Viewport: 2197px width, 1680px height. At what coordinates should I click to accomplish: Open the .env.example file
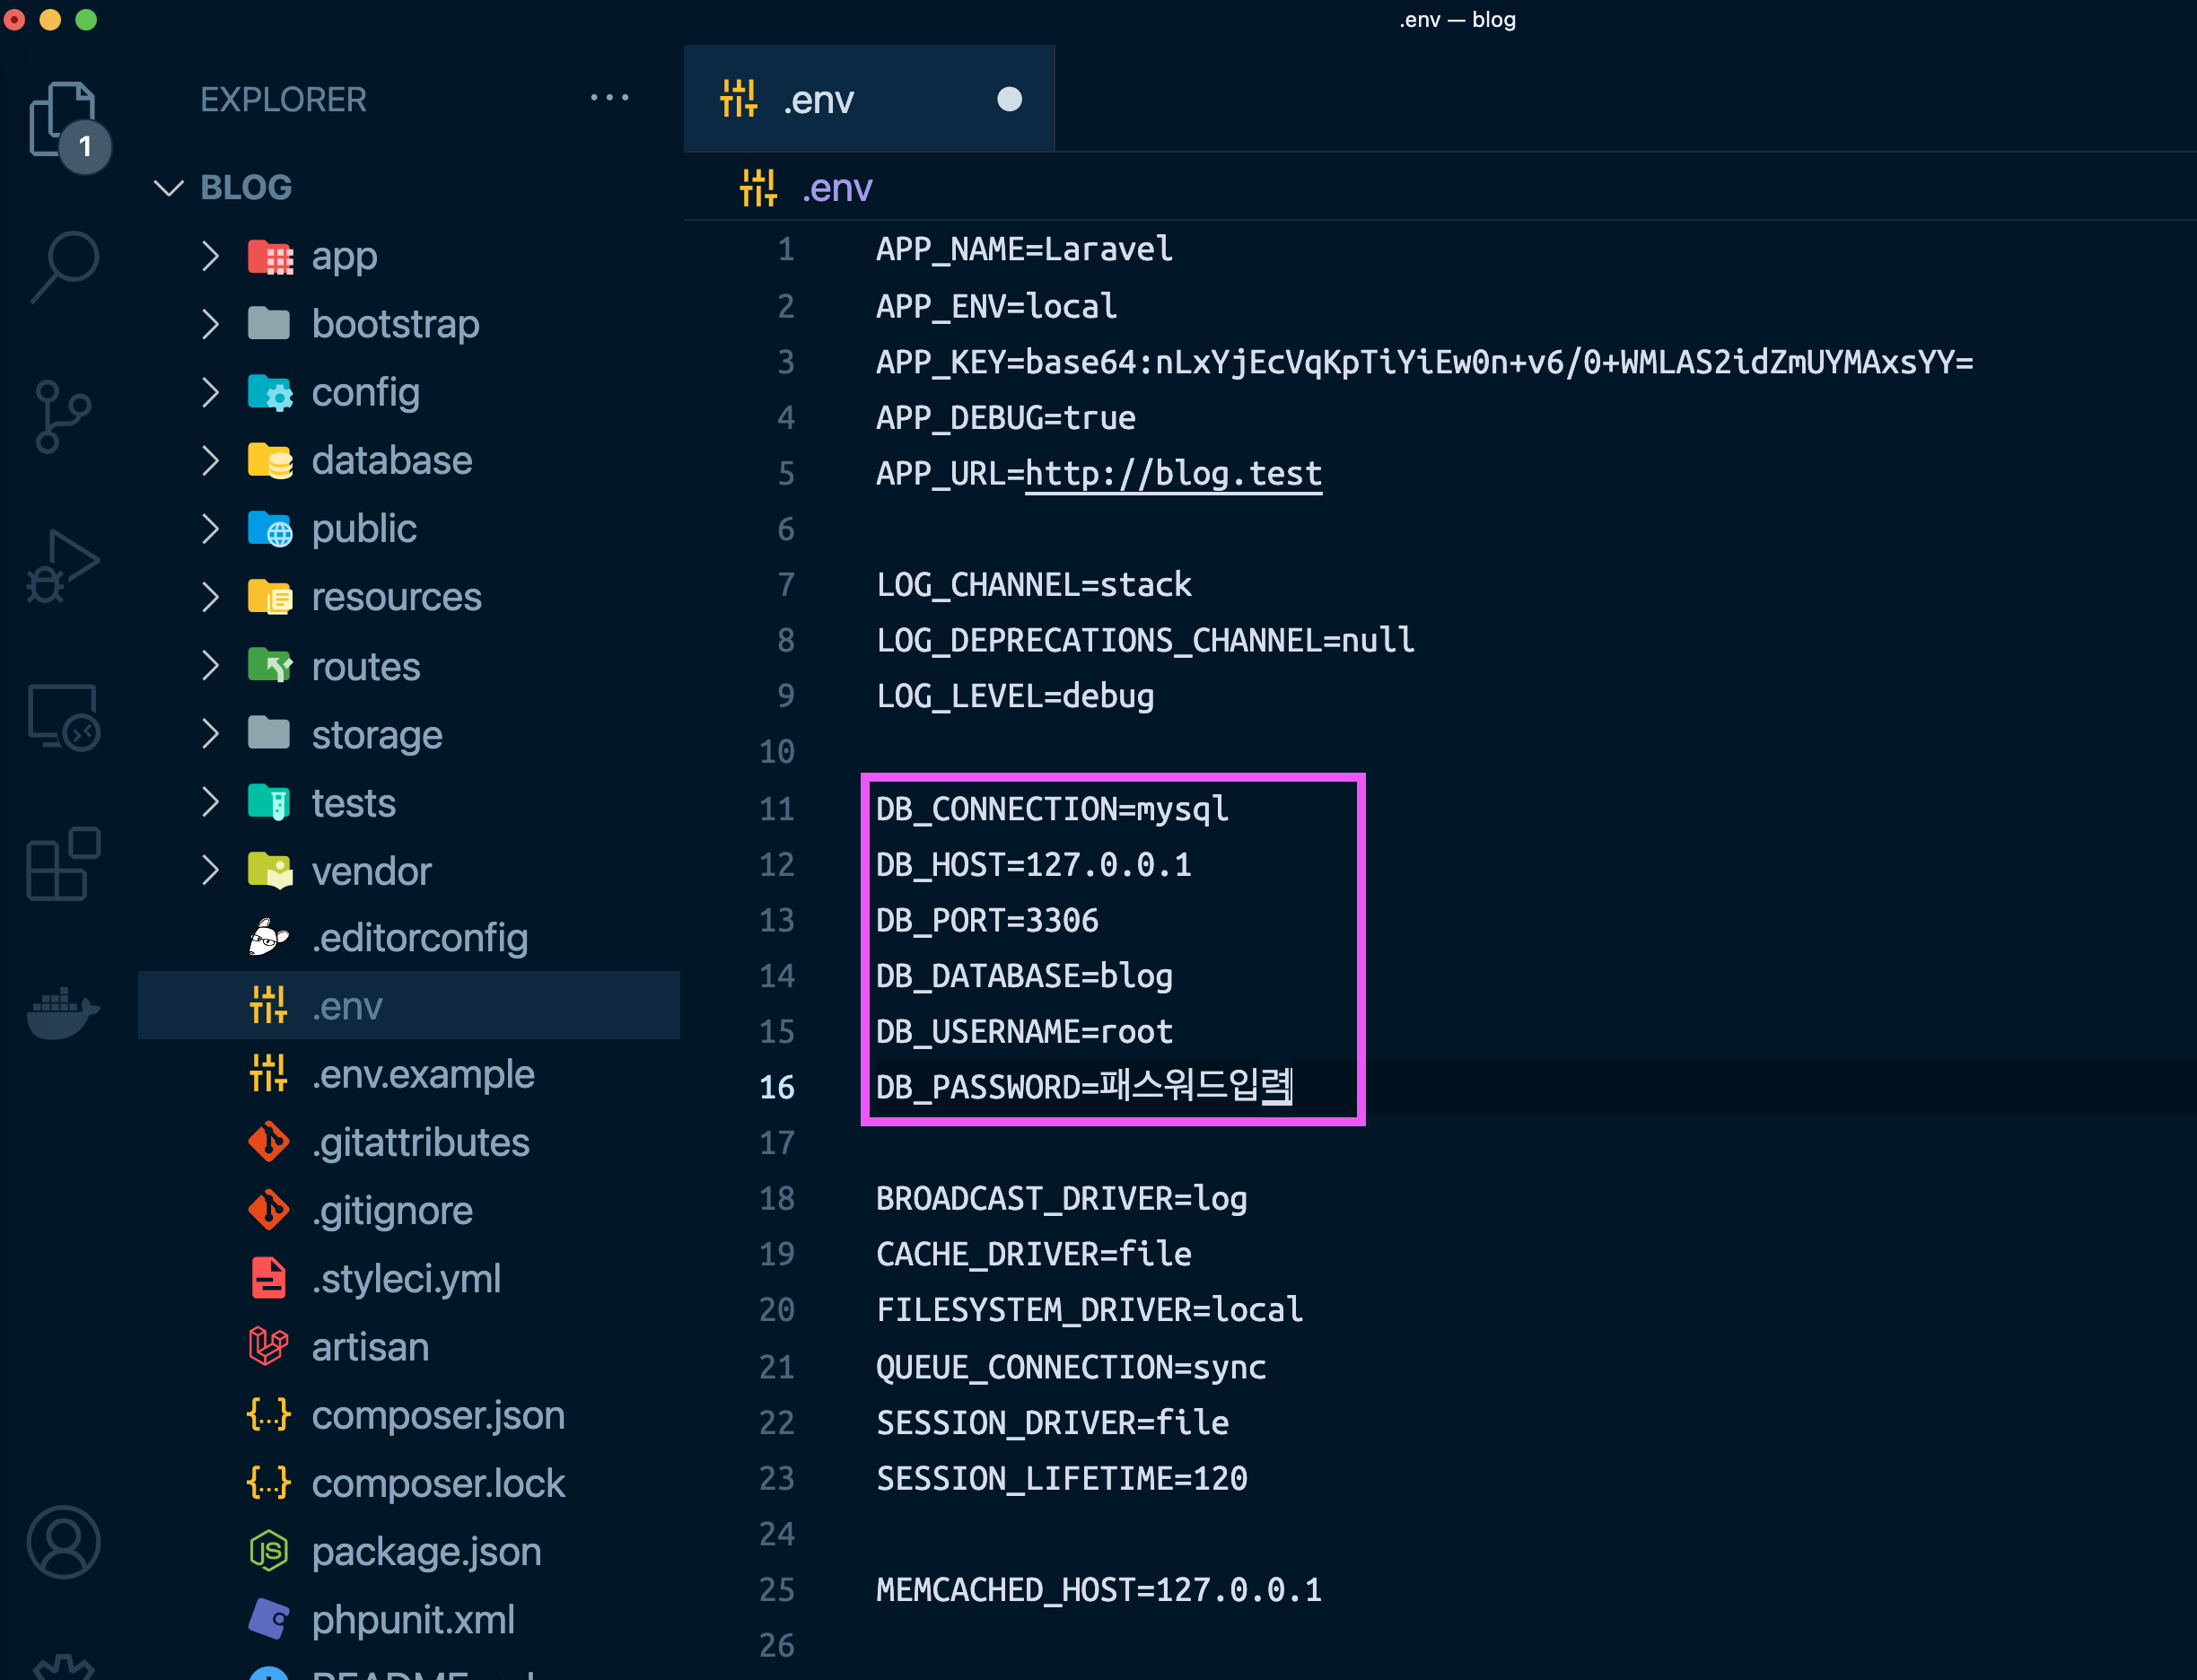(x=422, y=1075)
